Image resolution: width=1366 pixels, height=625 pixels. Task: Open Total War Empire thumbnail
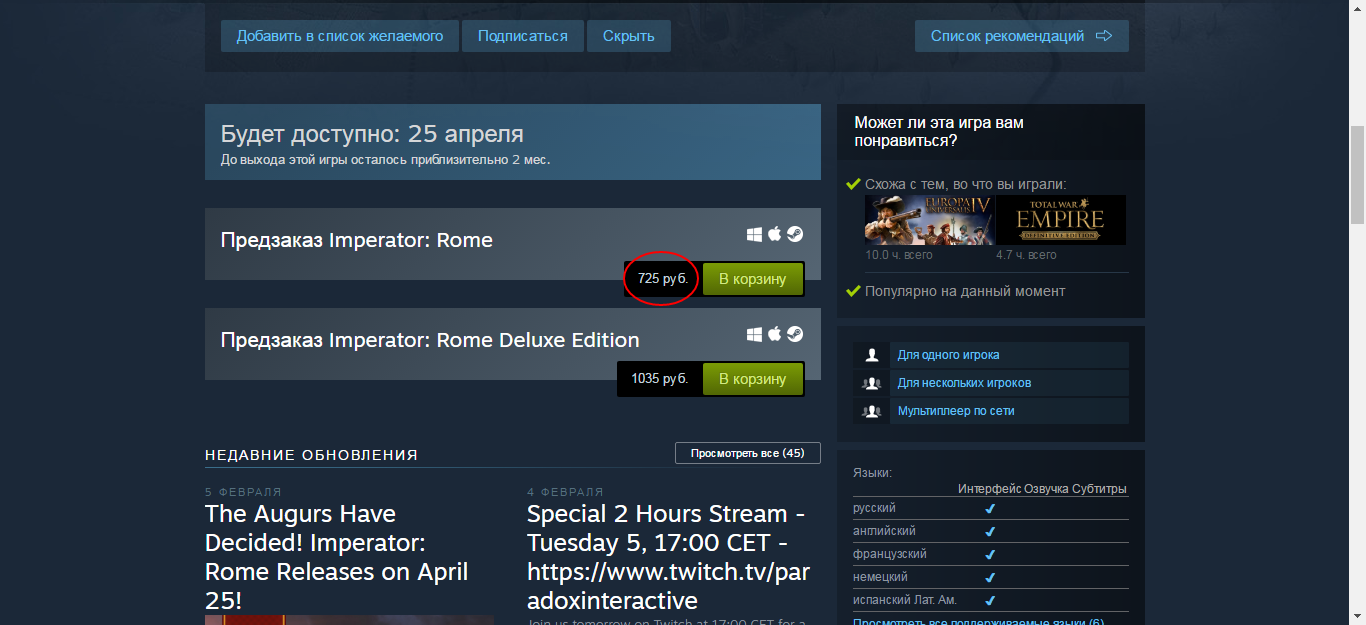click(1060, 220)
